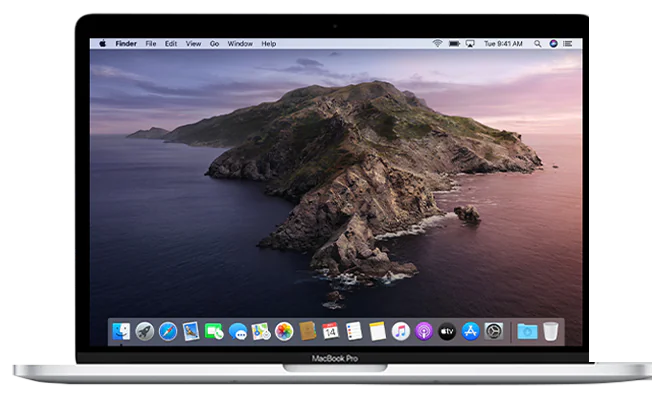Viewport: 664px width, 398px height.
Task: Open Contacts brown book icon
Action: [307, 332]
